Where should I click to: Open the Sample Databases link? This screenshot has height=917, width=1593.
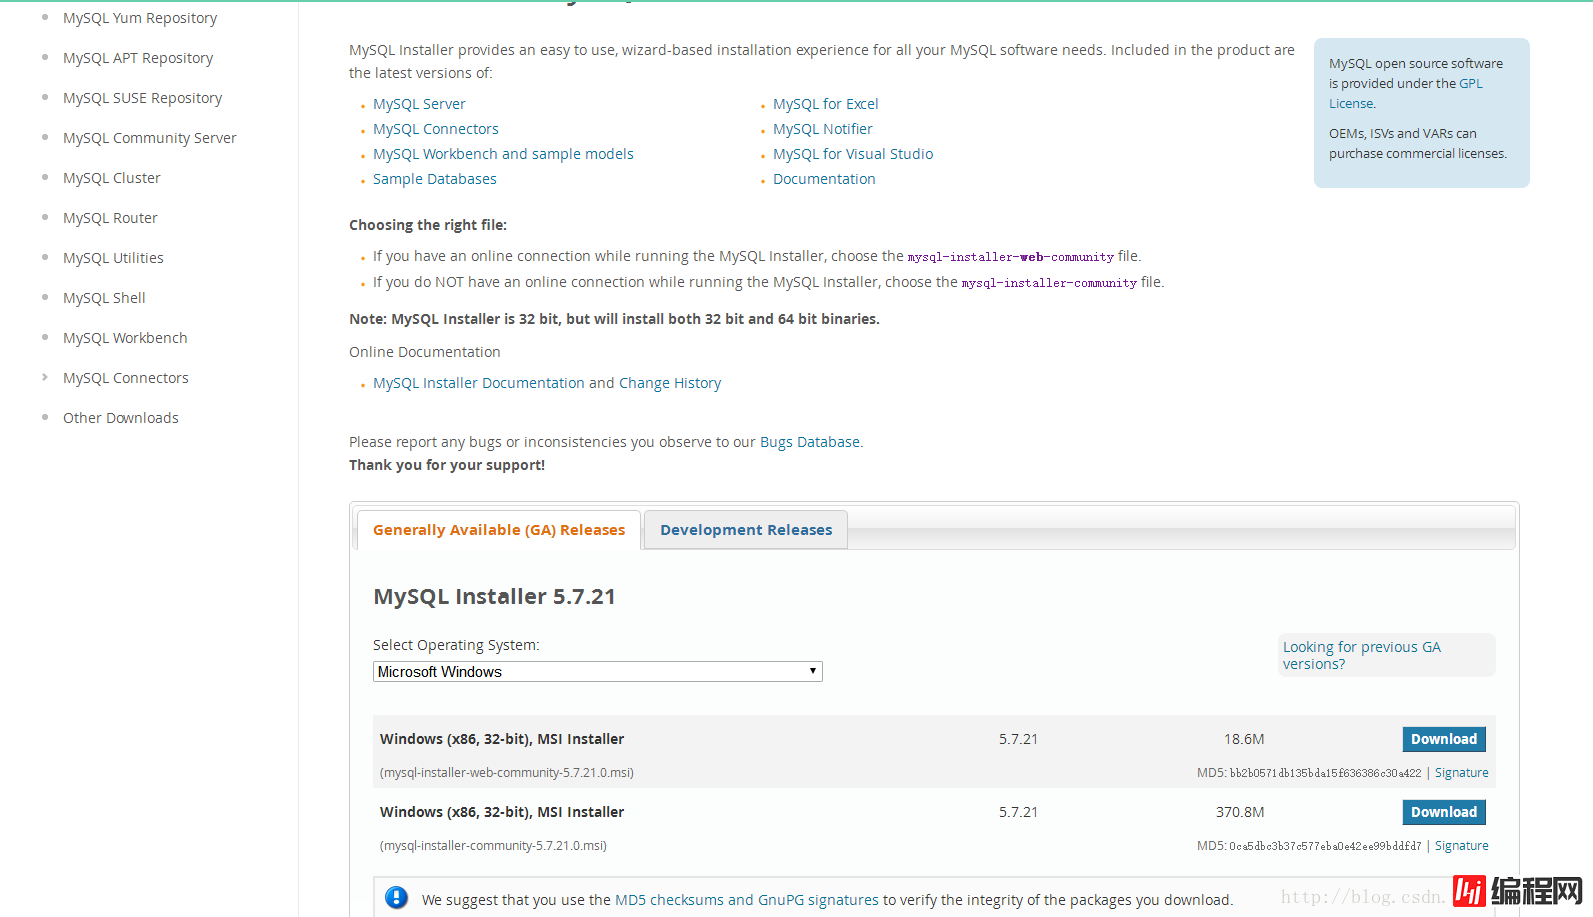pos(435,179)
